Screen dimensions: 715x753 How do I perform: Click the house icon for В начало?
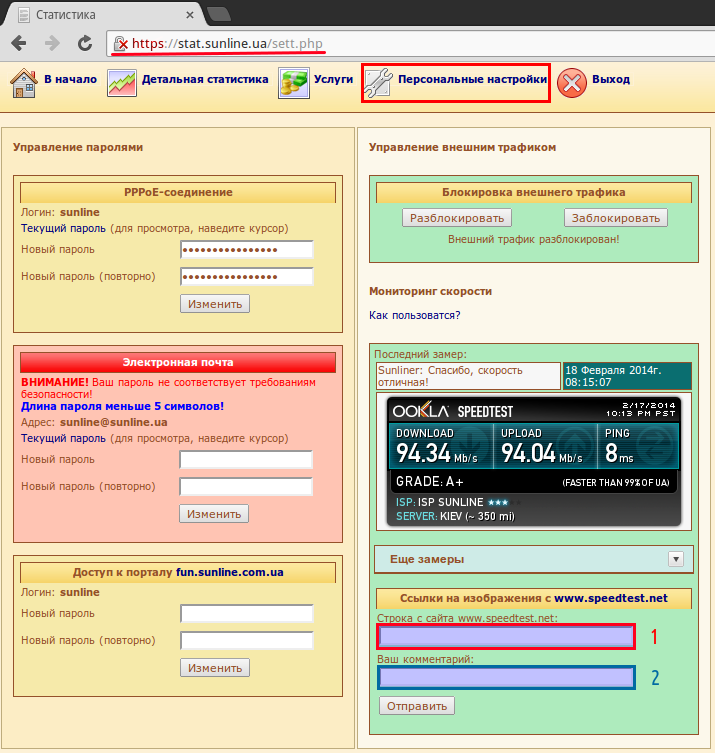click(24, 83)
